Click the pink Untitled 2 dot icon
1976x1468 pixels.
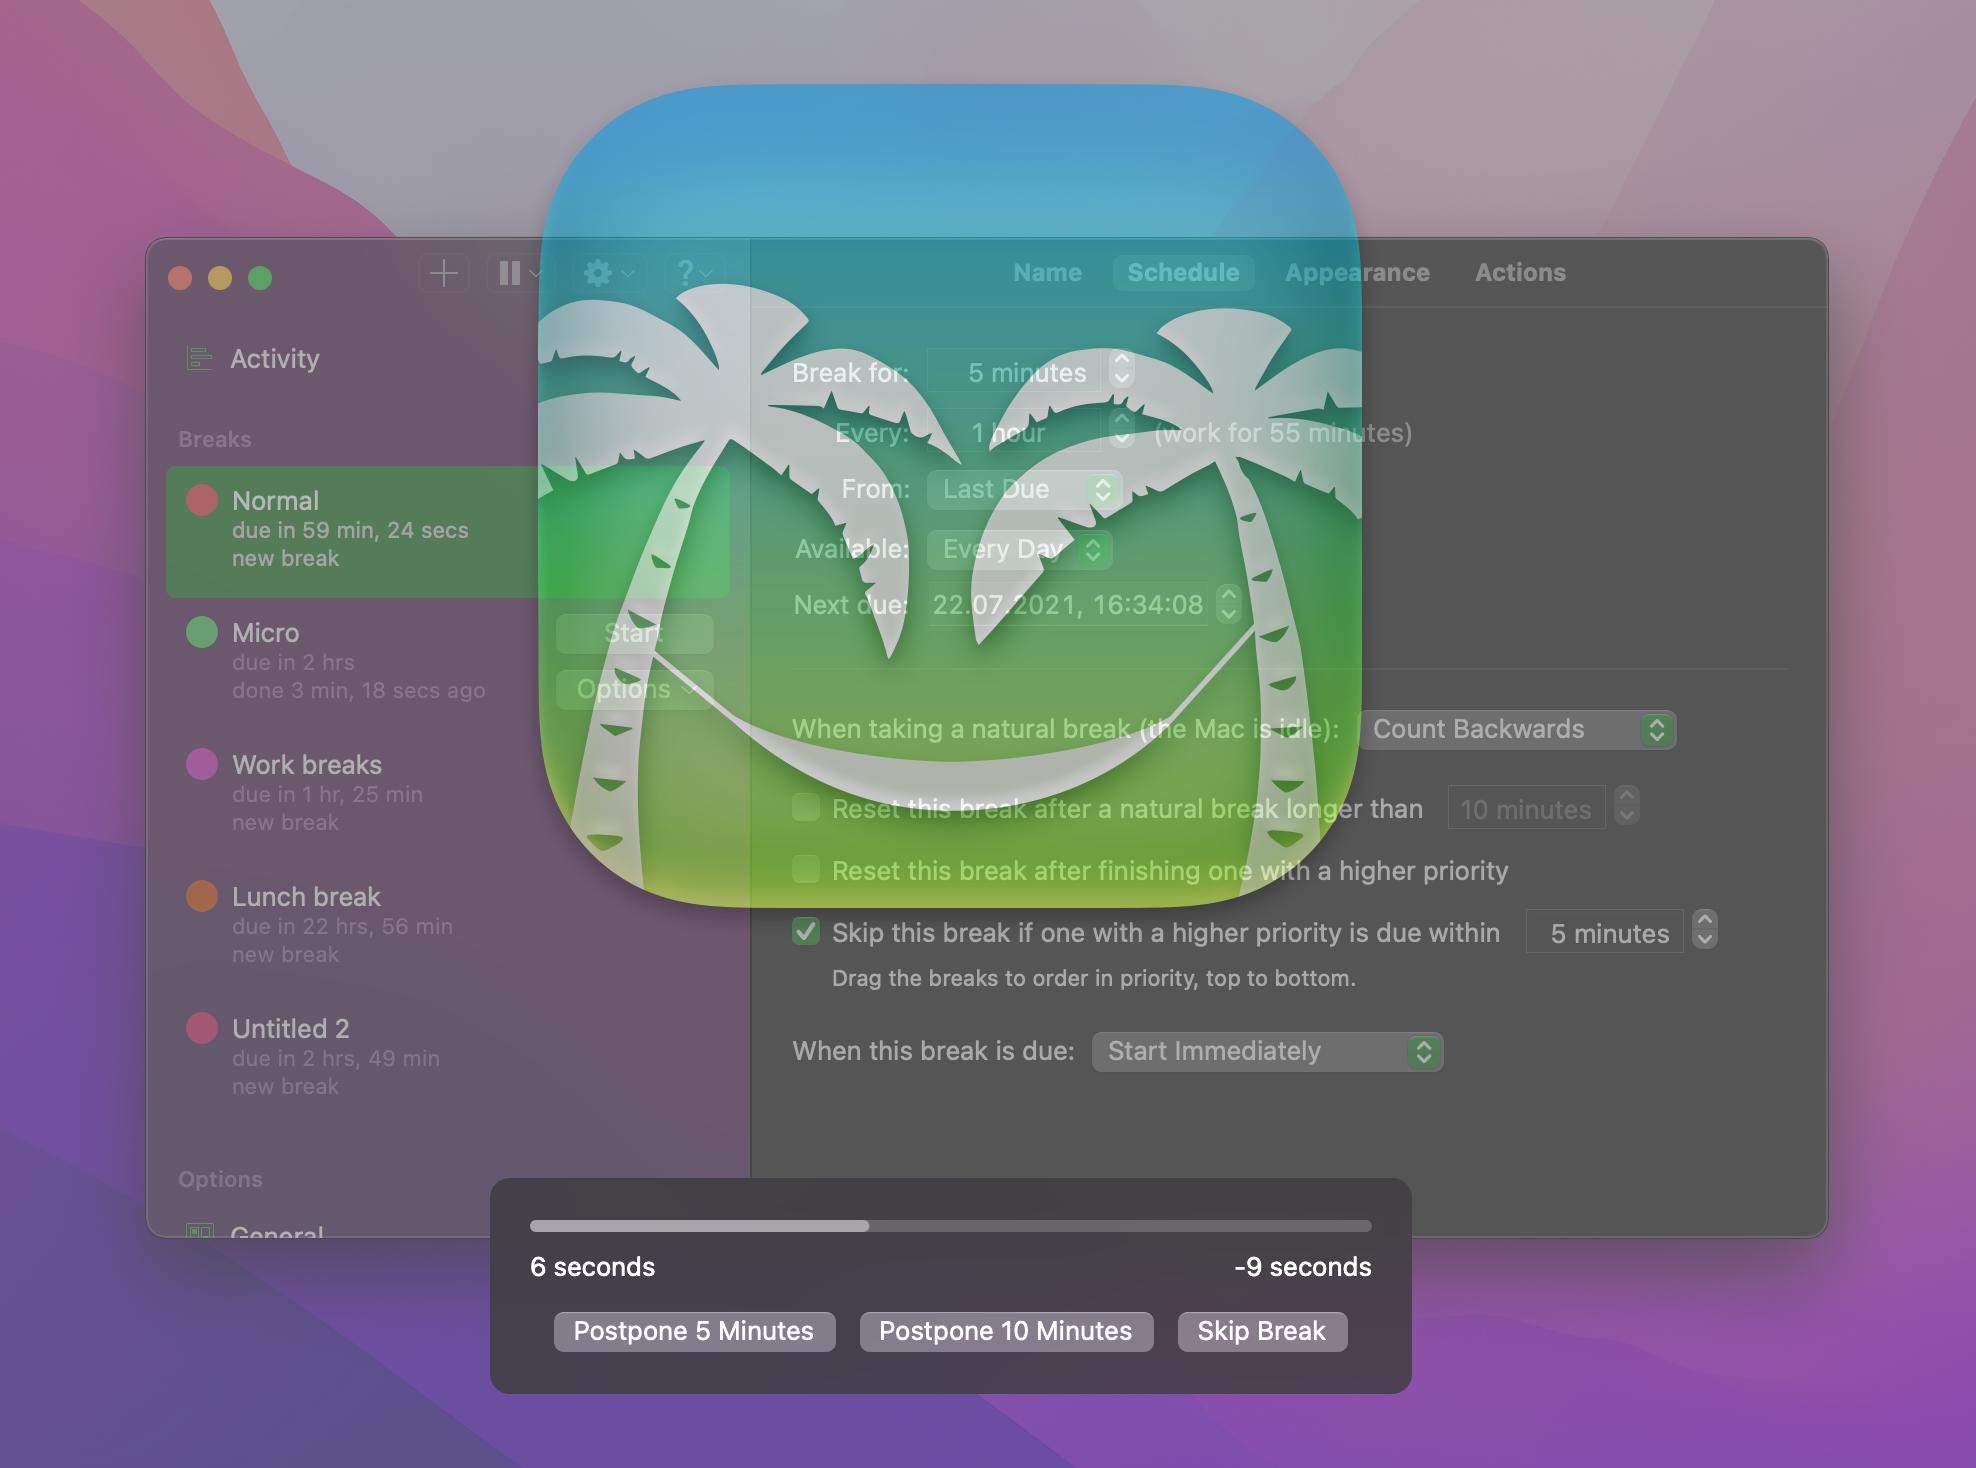202,1028
